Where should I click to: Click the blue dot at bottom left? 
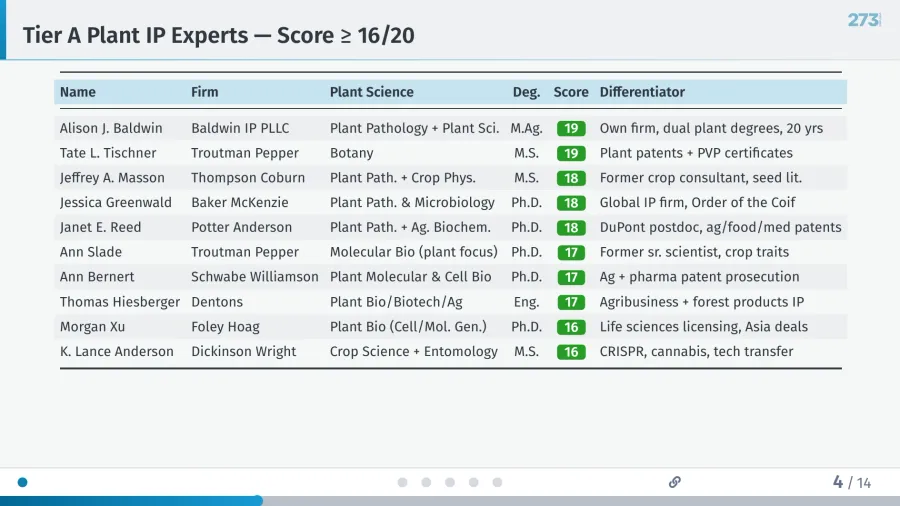[x=22, y=482]
